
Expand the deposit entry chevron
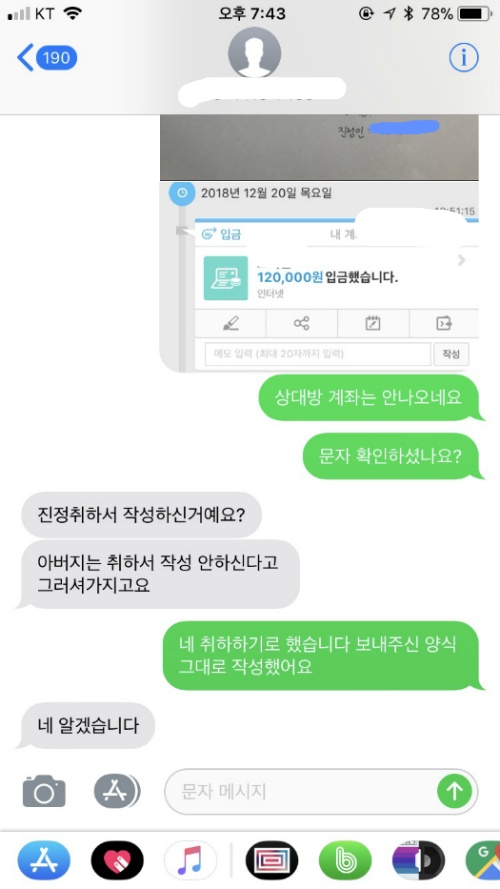click(461, 260)
